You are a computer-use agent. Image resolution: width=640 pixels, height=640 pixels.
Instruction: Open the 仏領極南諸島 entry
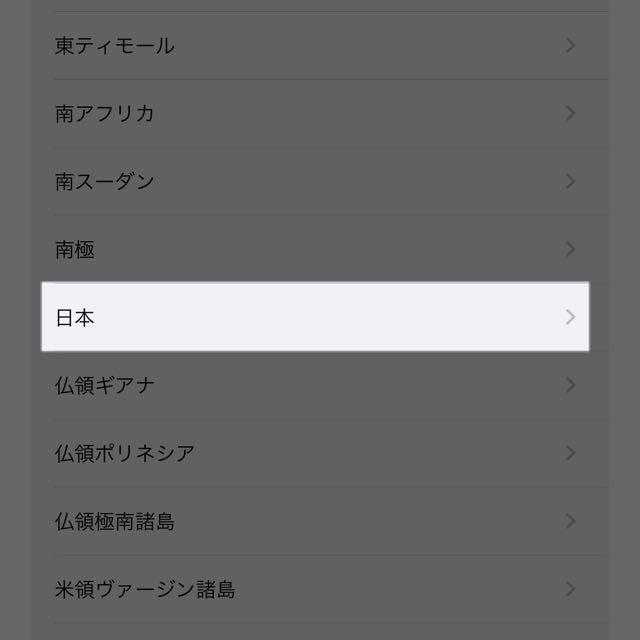point(320,521)
